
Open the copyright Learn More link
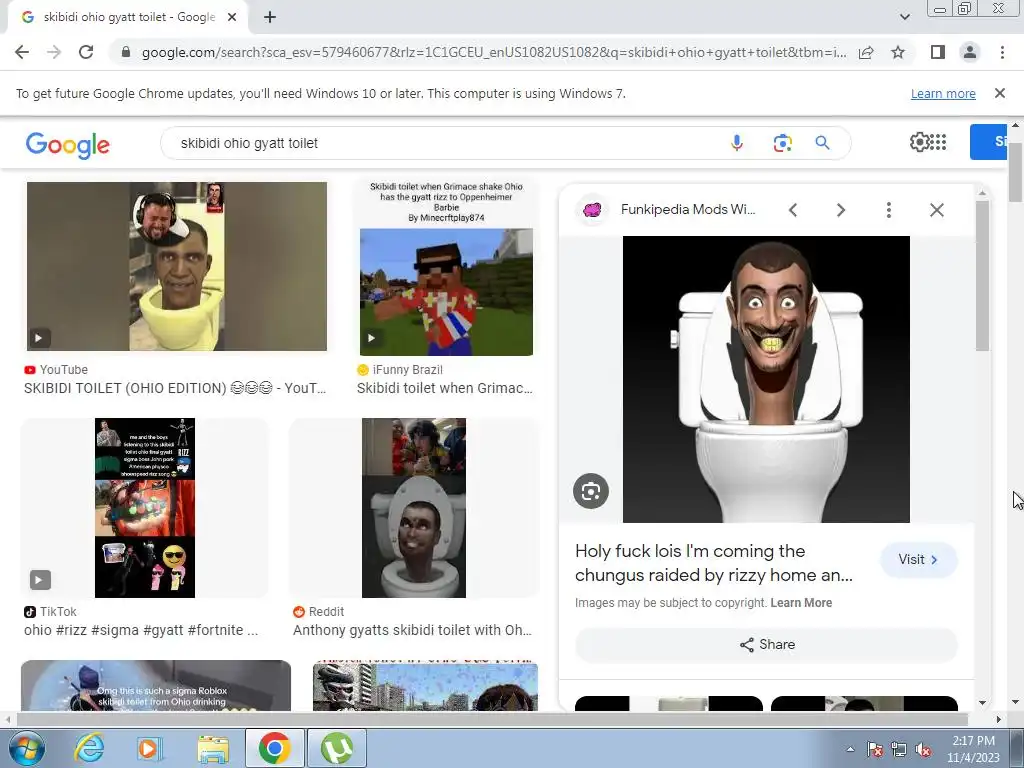(801, 603)
